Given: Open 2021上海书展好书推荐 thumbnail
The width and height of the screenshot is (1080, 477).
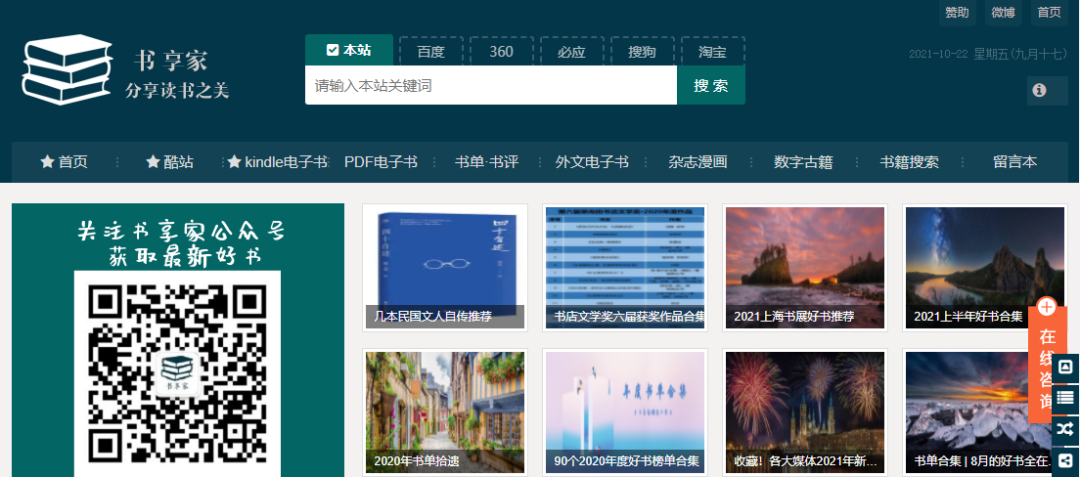Looking at the screenshot, I should [805, 268].
